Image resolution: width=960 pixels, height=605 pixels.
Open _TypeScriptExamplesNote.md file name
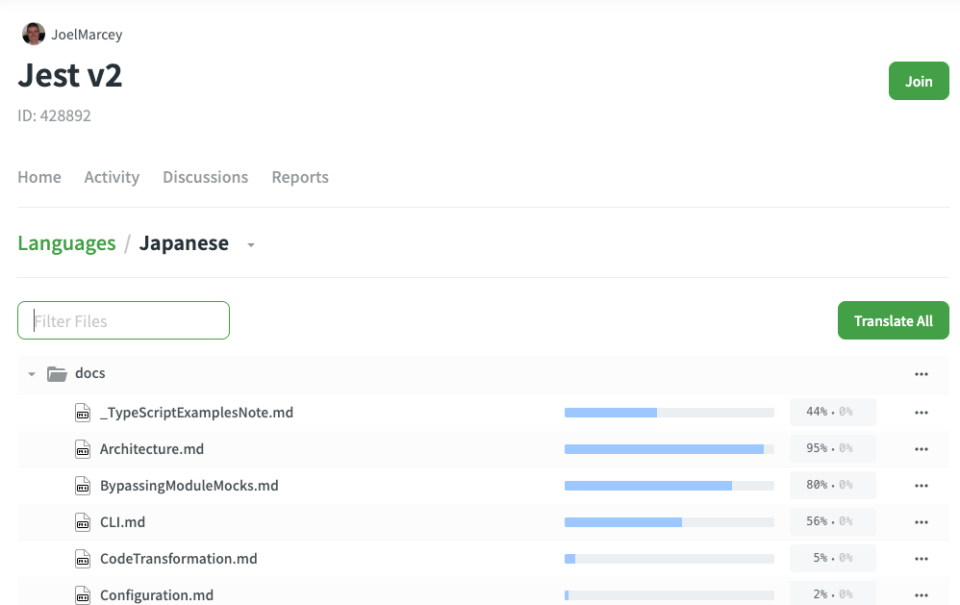(x=197, y=413)
